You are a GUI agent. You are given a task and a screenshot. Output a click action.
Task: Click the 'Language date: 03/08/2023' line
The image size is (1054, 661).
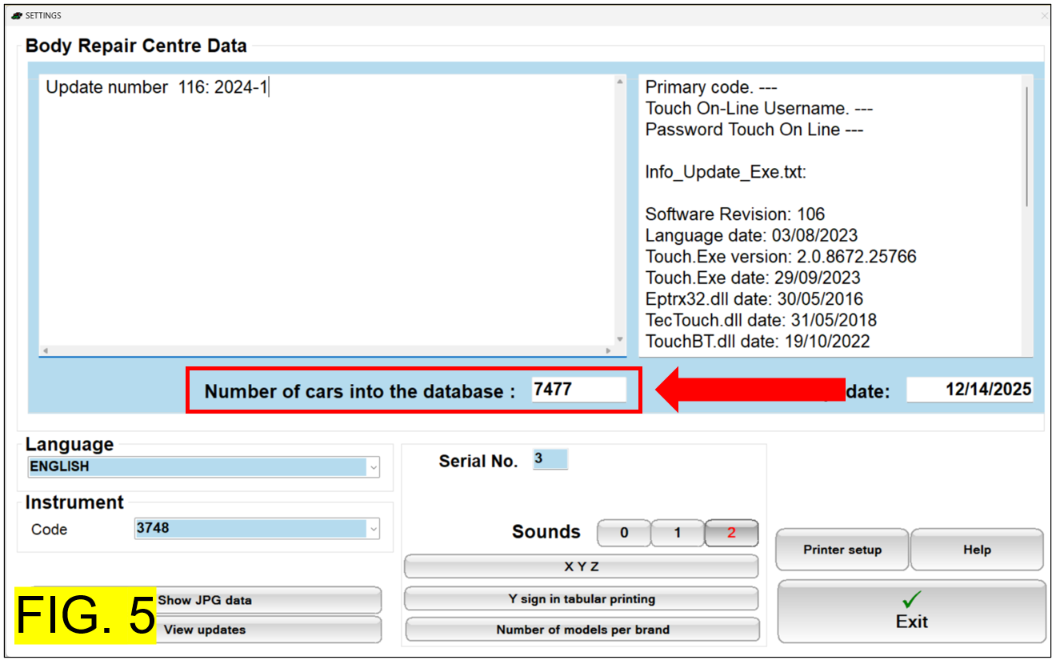pyautogui.click(x=752, y=235)
